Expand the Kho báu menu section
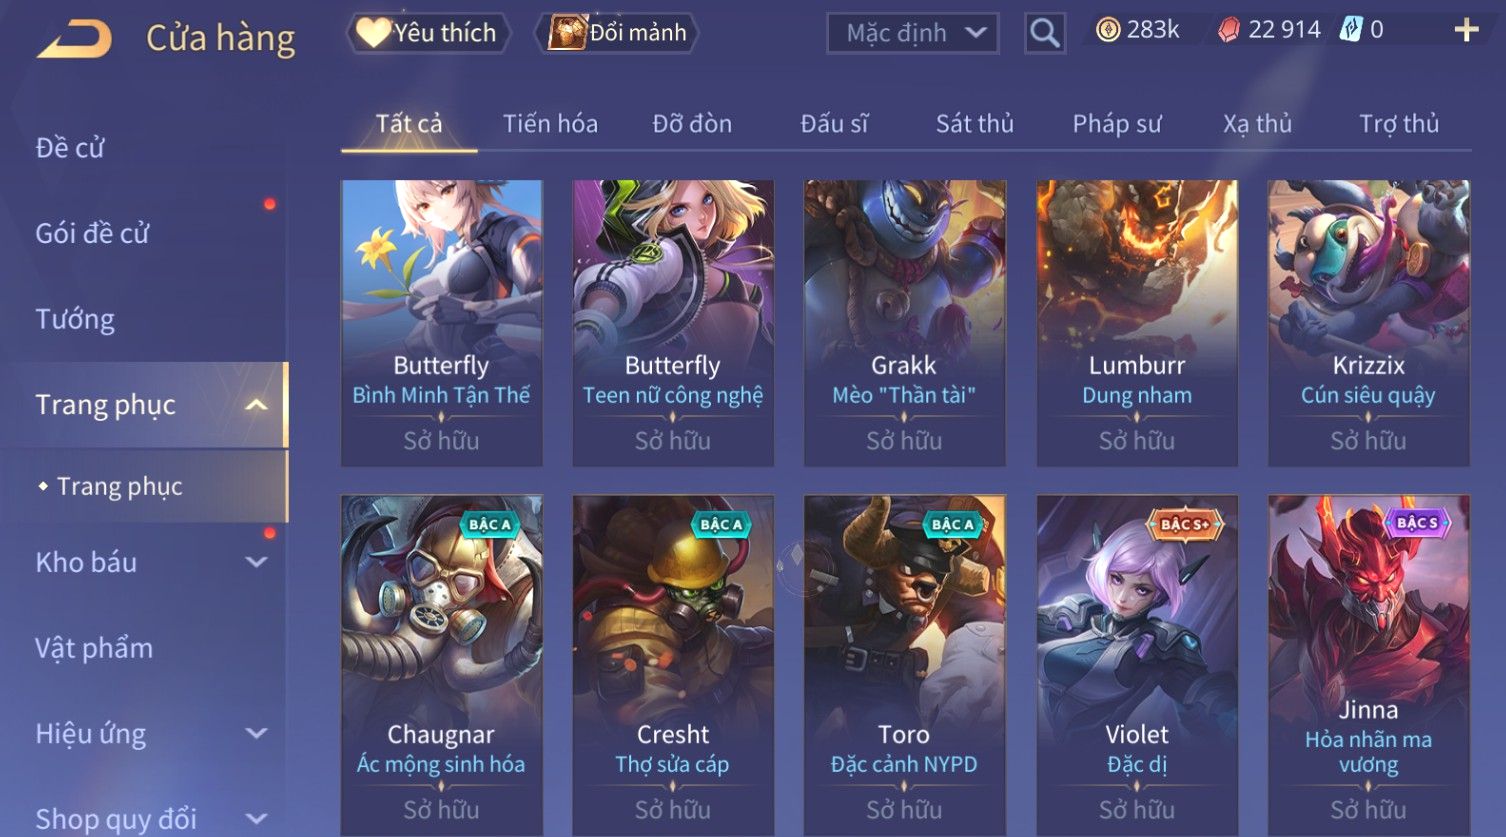This screenshot has height=837, width=1506. [x=256, y=562]
